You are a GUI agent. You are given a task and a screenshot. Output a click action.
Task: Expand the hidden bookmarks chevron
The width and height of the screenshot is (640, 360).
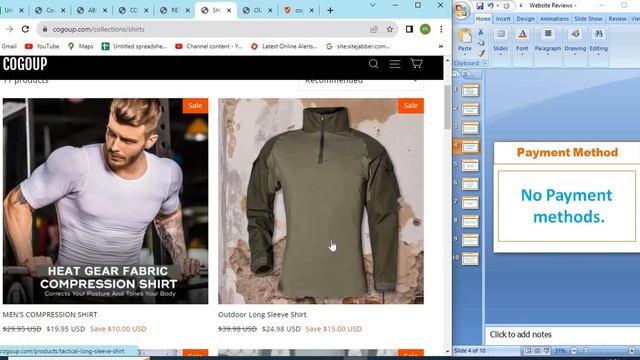click(x=441, y=47)
